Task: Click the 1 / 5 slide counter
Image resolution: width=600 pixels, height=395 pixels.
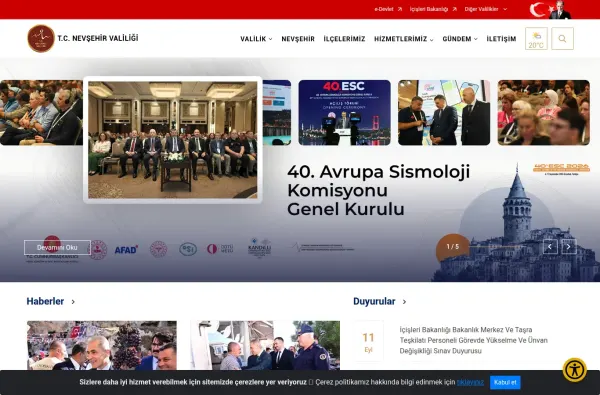Action: (453, 247)
